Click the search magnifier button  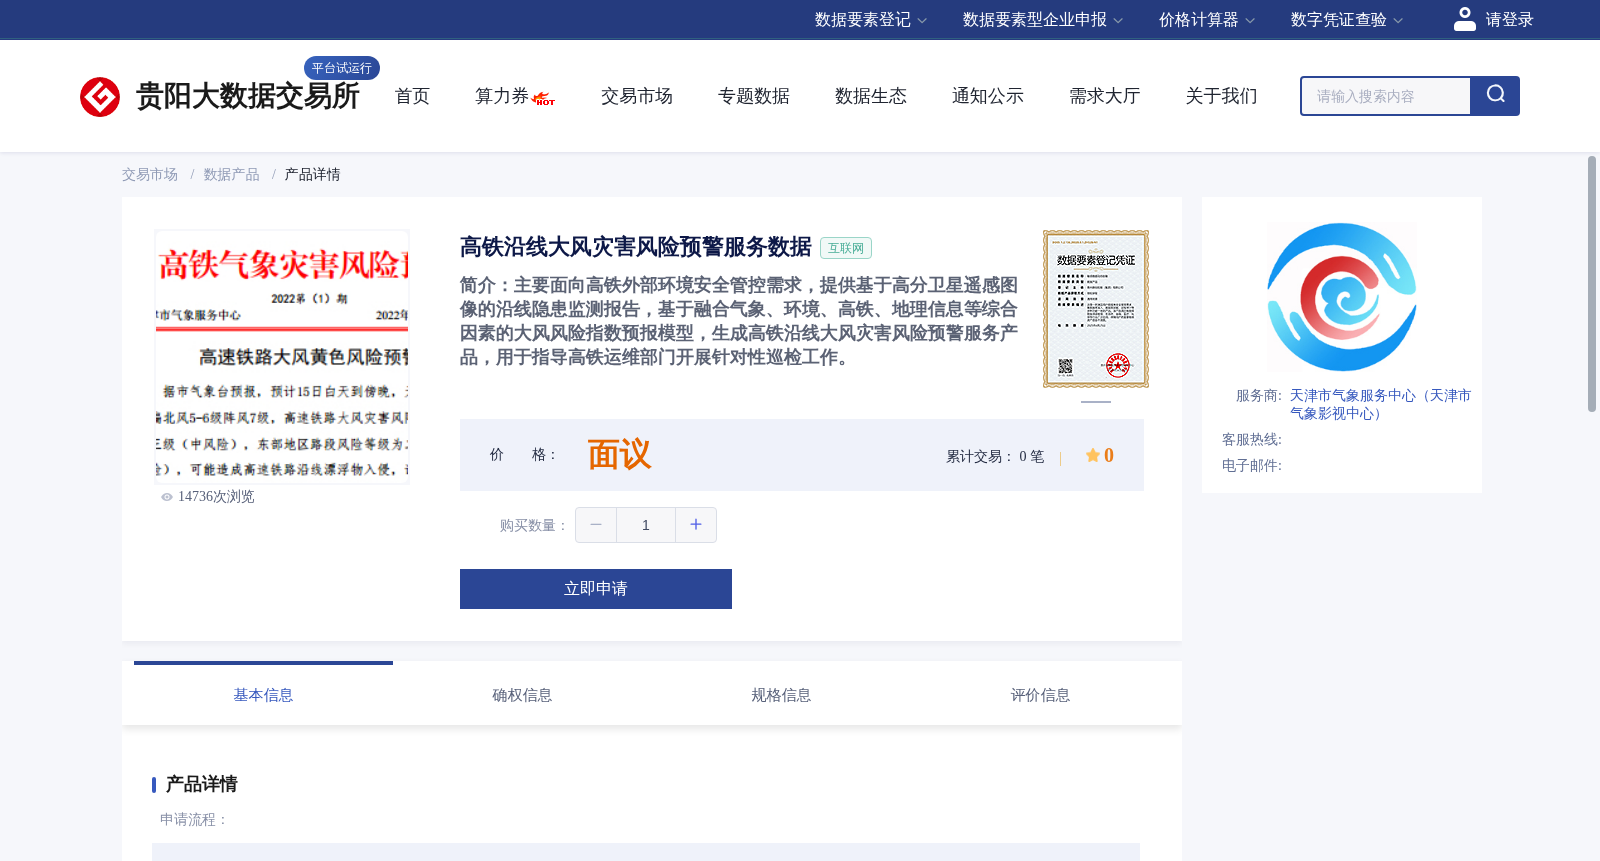[x=1495, y=96]
